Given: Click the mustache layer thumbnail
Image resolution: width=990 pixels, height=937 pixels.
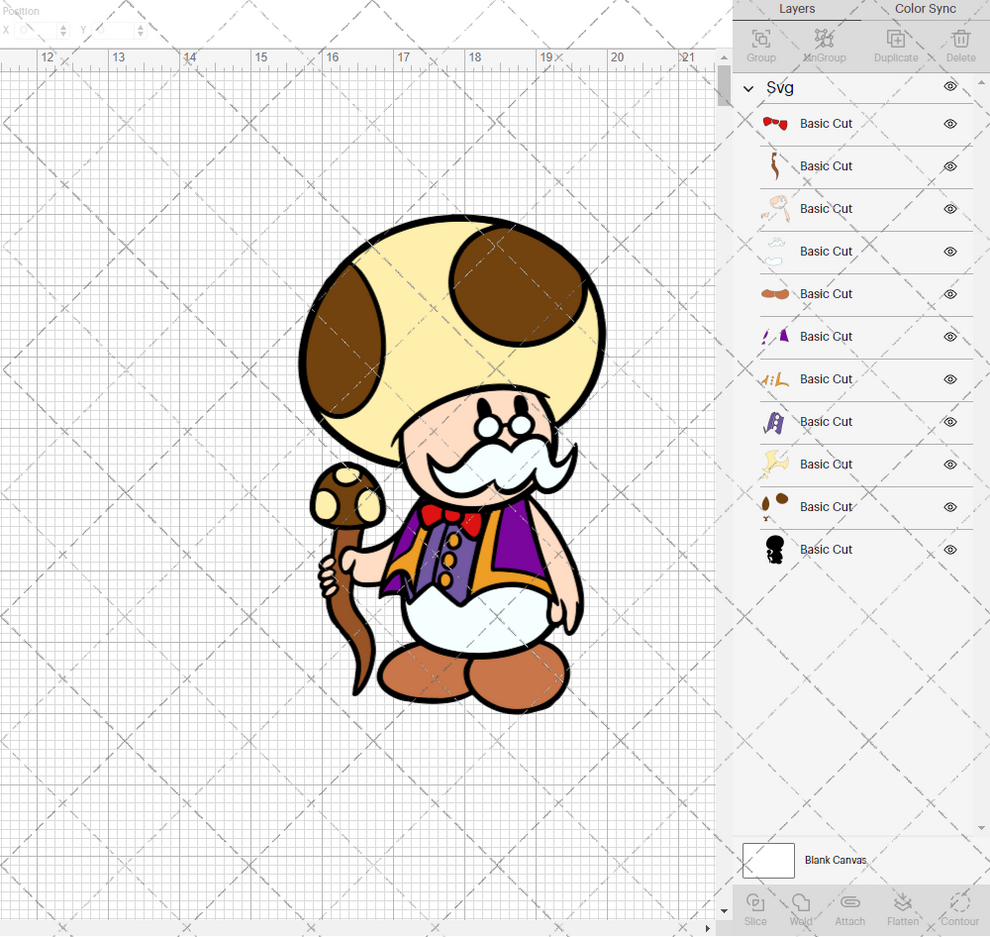Looking at the screenshot, I should point(774,251).
